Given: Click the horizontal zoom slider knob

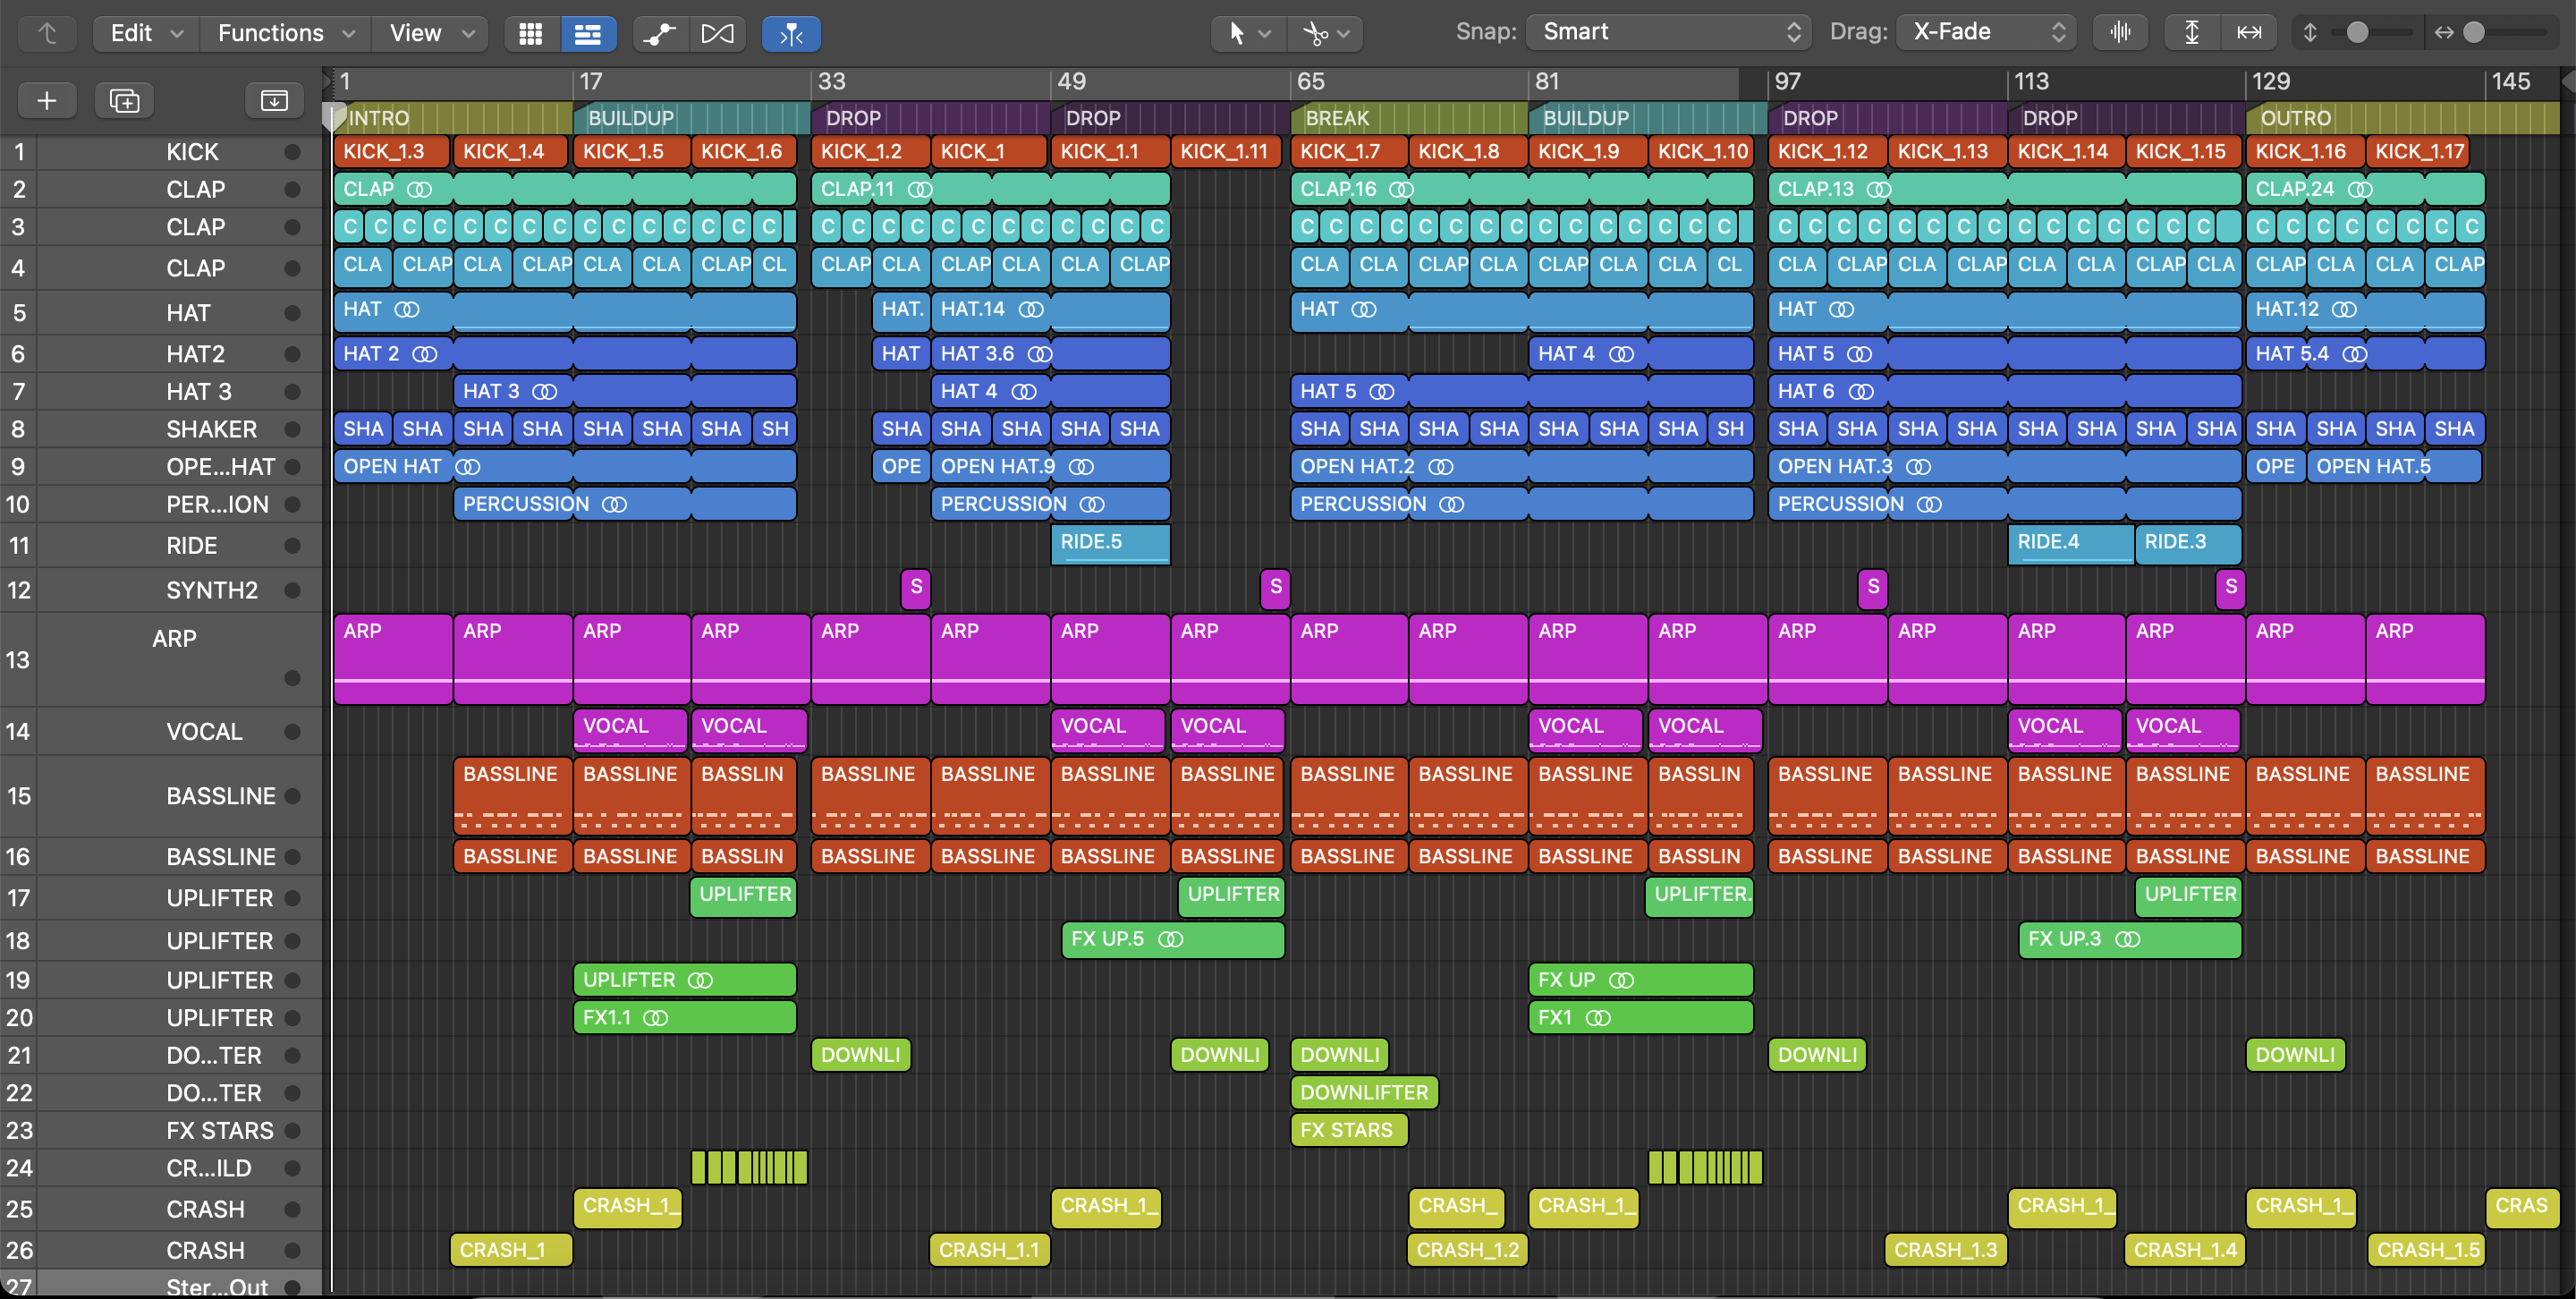Looking at the screenshot, I should 2473,32.
